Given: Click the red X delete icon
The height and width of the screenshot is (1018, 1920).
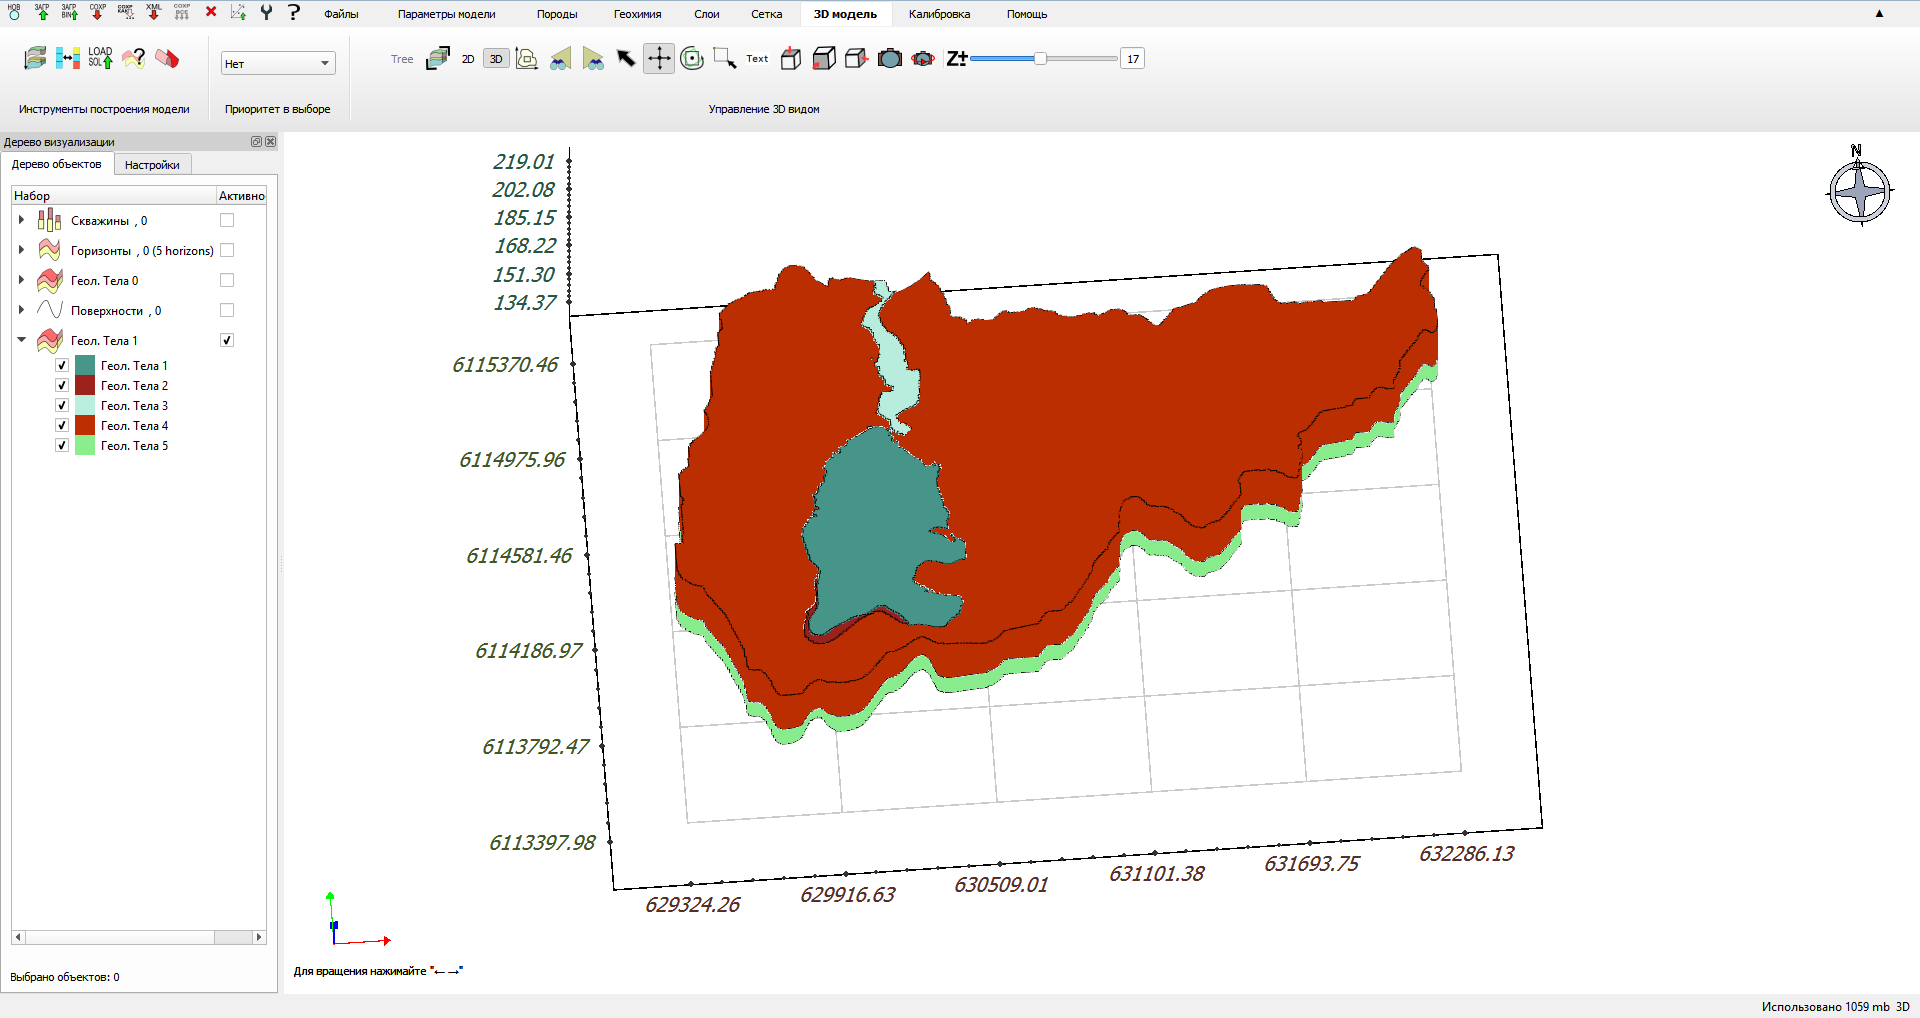Looking at the screenshot, I should 211,12.
